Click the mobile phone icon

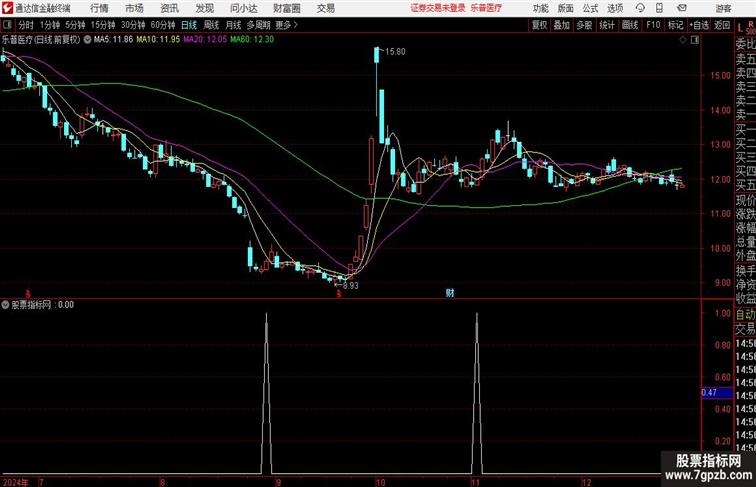point(659,8)
